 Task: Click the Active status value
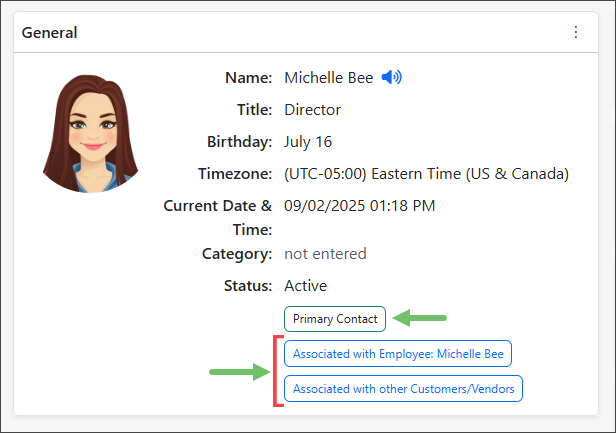click(305, 286)
